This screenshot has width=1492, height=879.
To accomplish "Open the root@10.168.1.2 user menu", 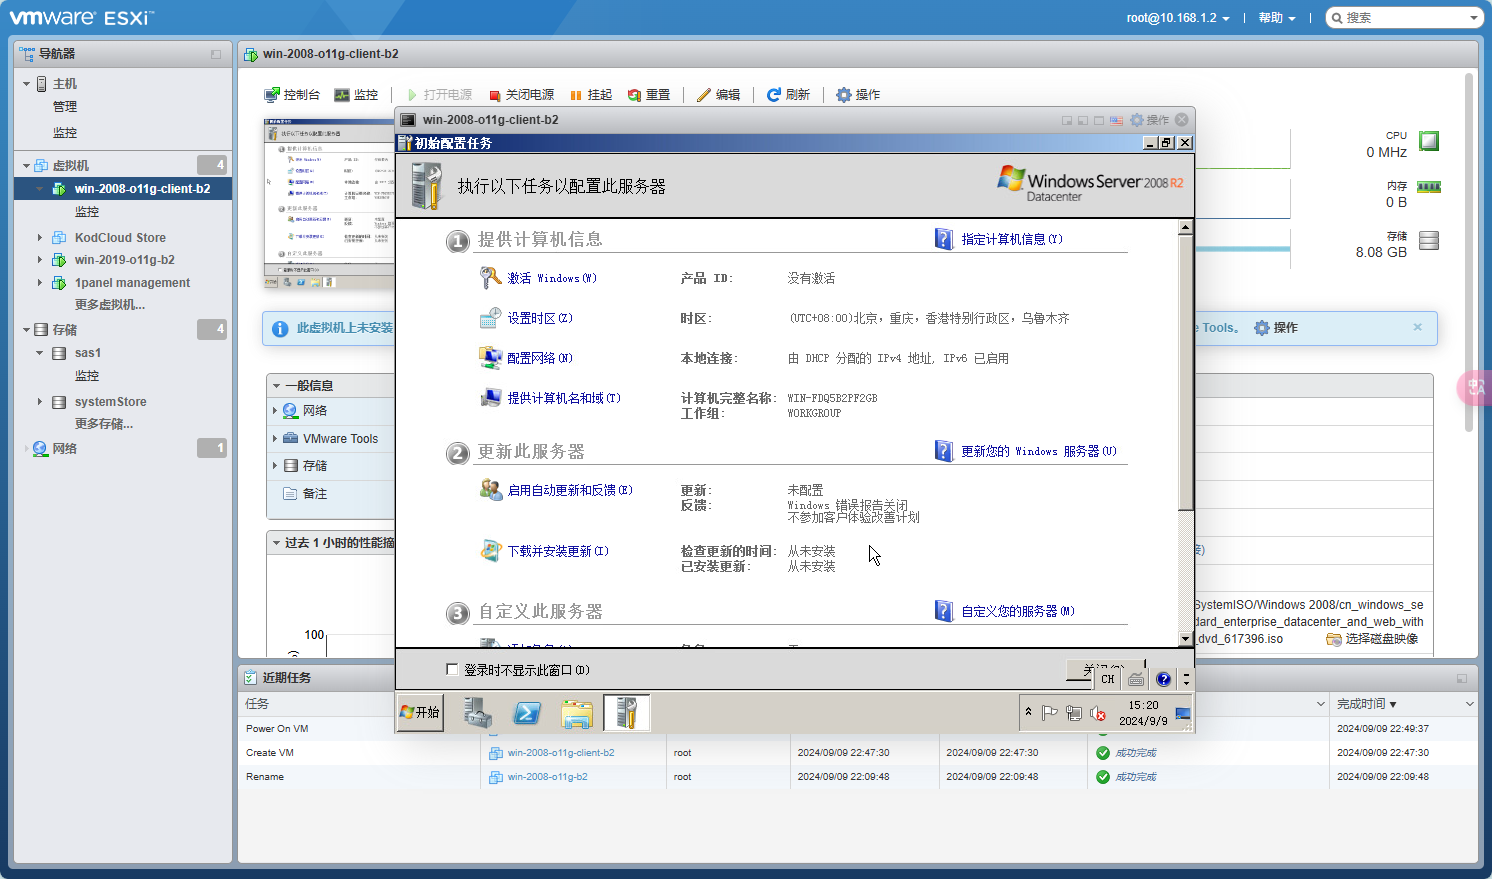I will click(1178, 18).
